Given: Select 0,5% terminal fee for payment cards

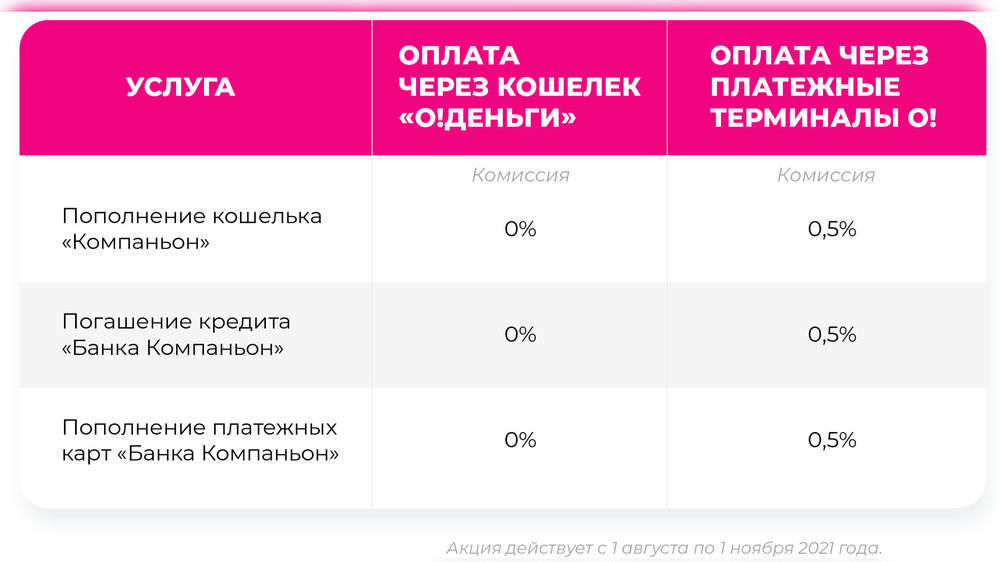Looking at the screenshot, I should [832, 441].
